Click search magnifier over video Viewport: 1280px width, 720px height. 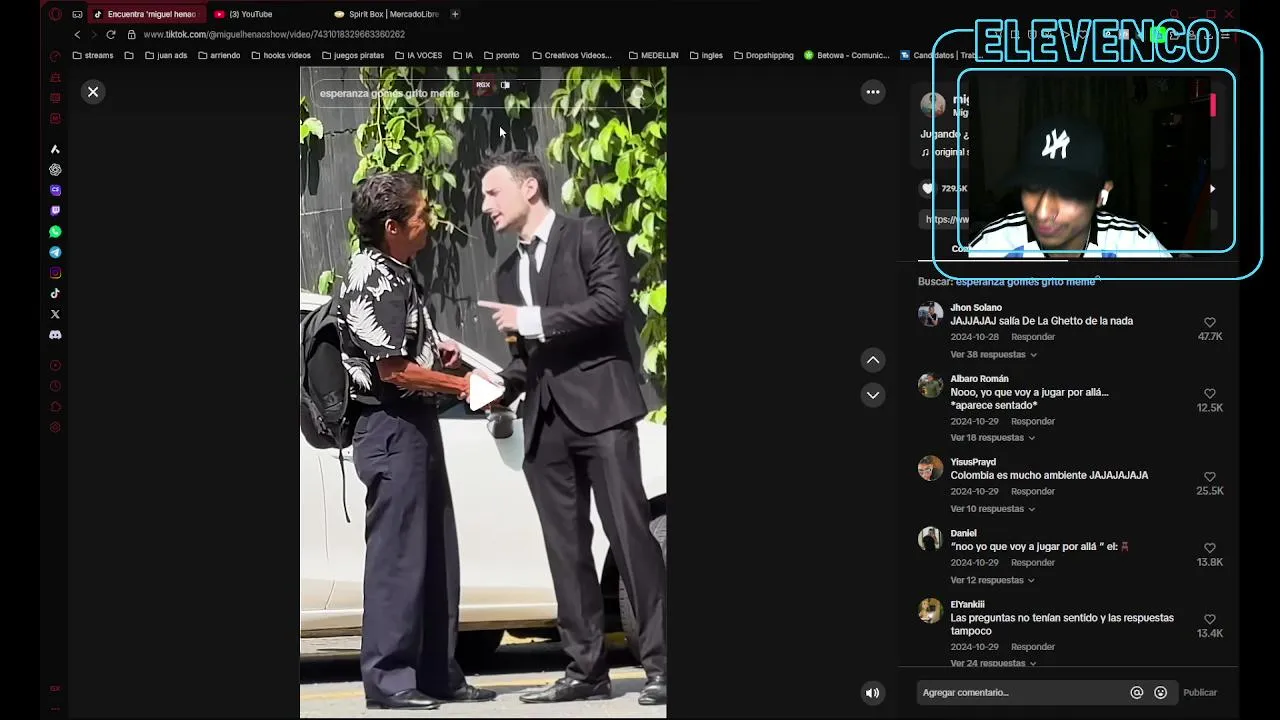coord(637,94)
